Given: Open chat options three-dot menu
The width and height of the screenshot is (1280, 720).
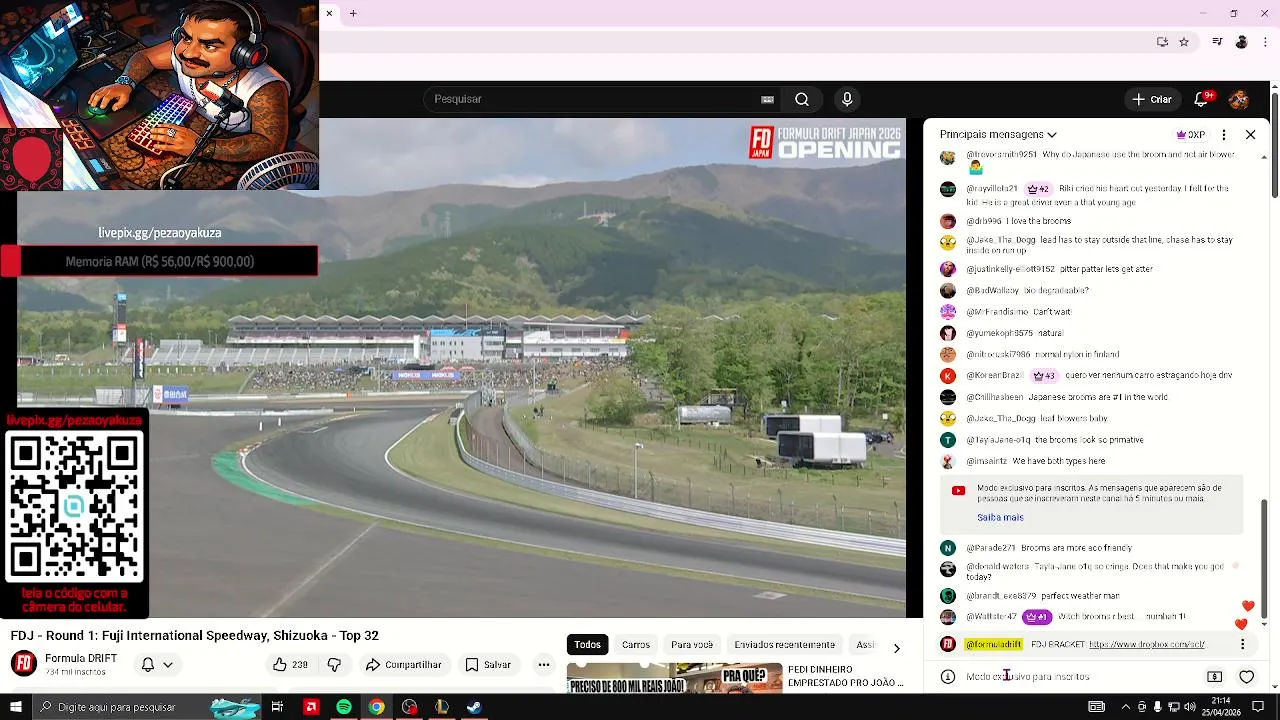Looking at the screenshot, I should (x=1224, y=134).
